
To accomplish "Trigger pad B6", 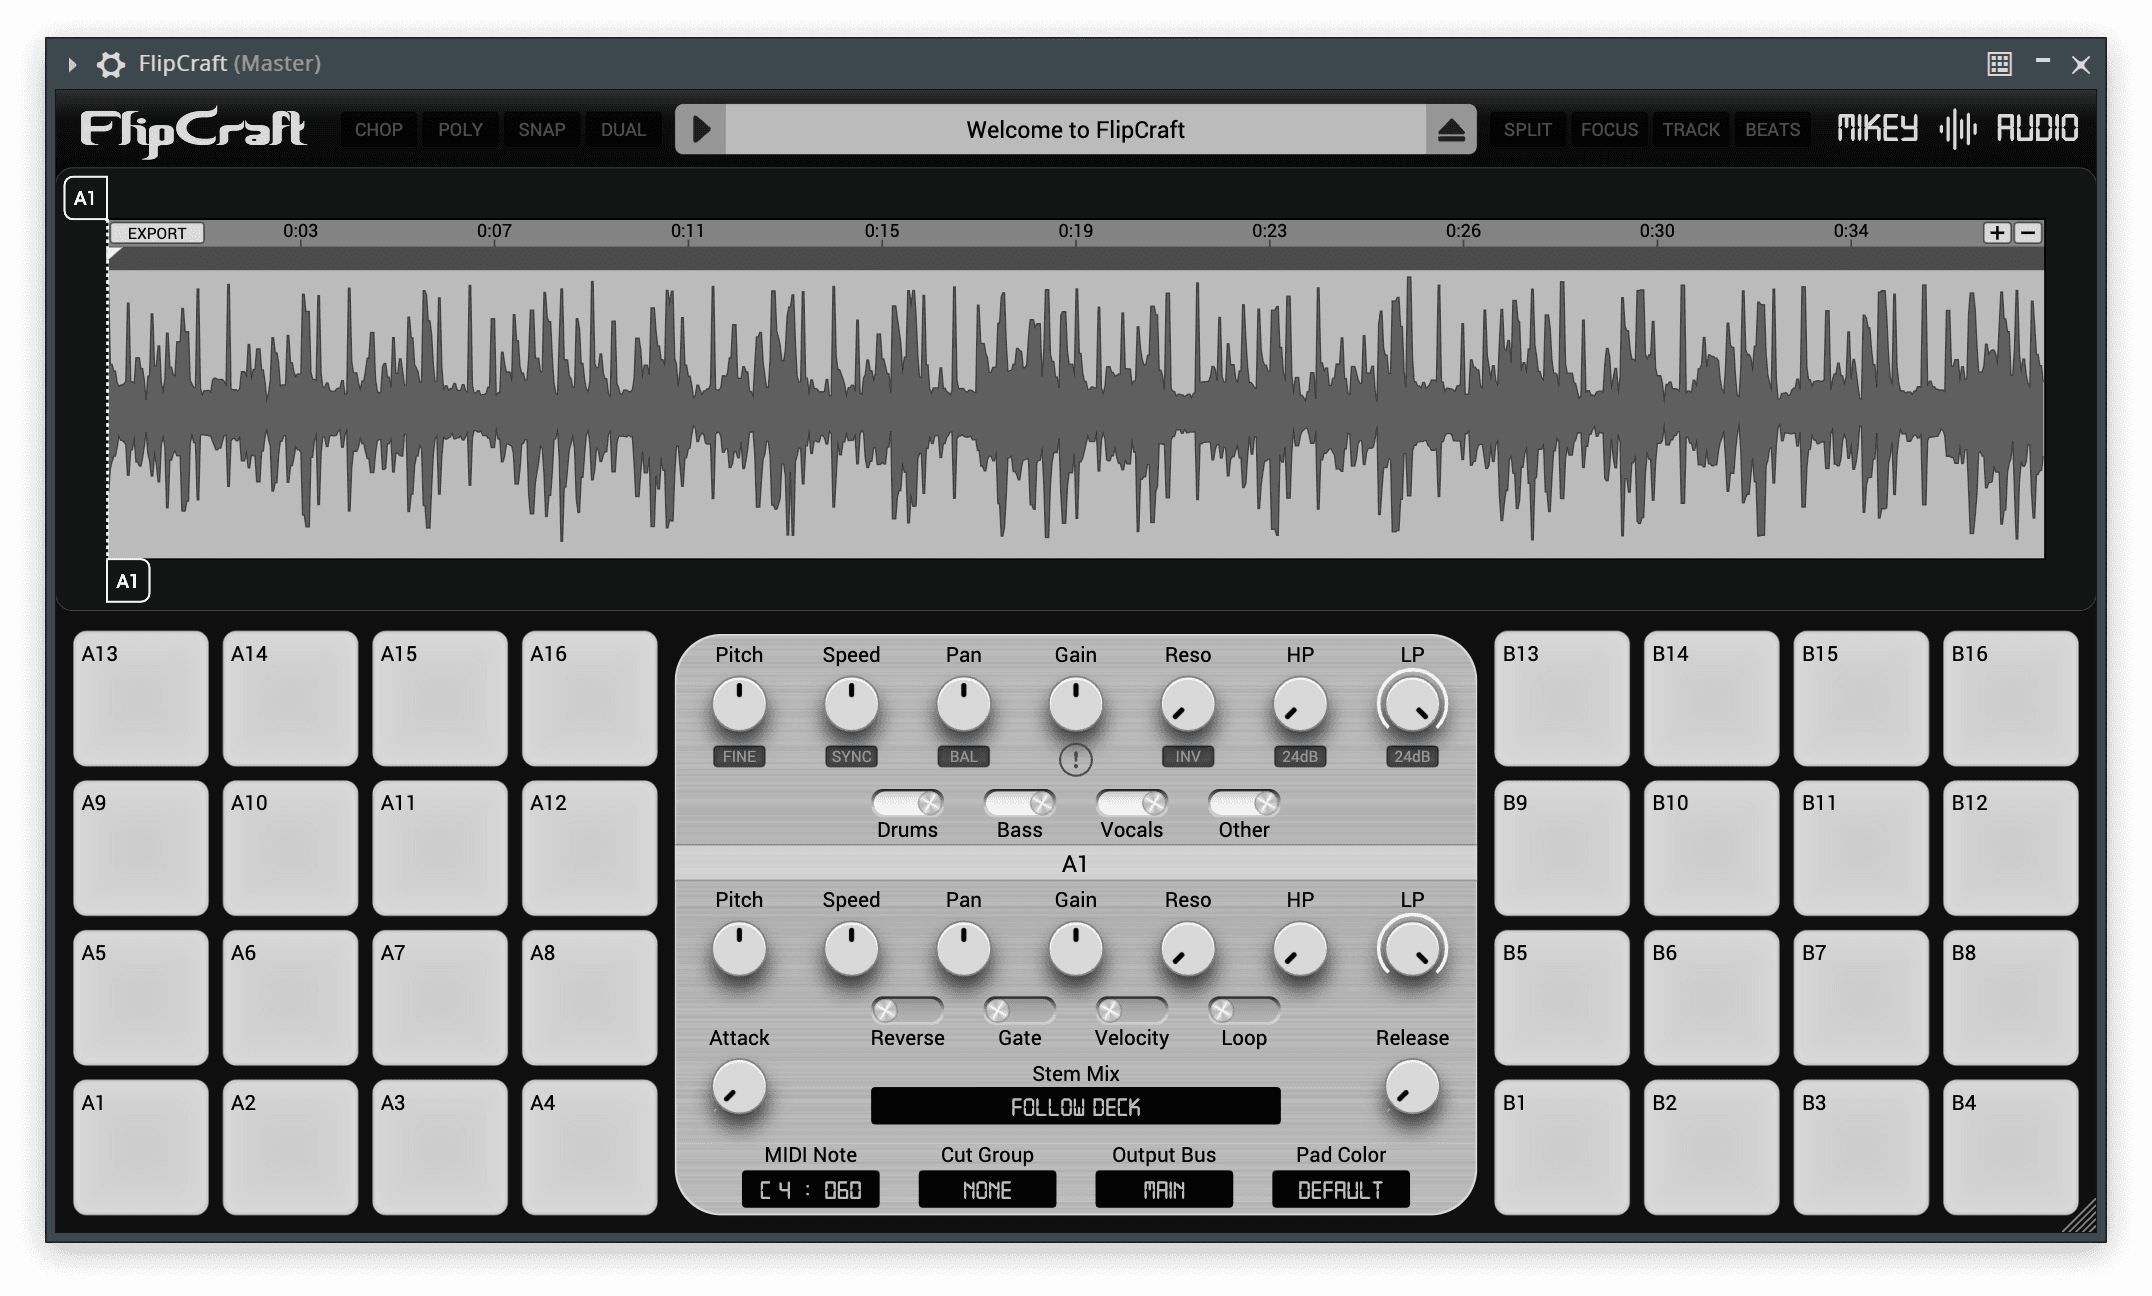I will [x=1711, y=997].
